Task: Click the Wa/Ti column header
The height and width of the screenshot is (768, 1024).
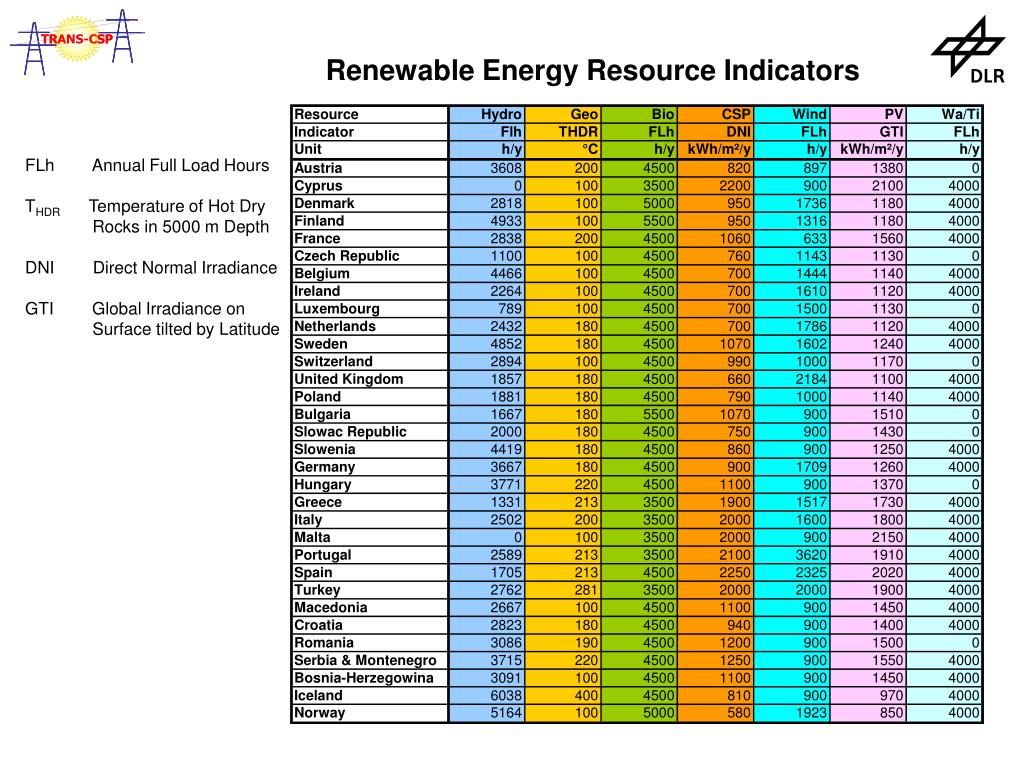Action: tap(944, 114)
